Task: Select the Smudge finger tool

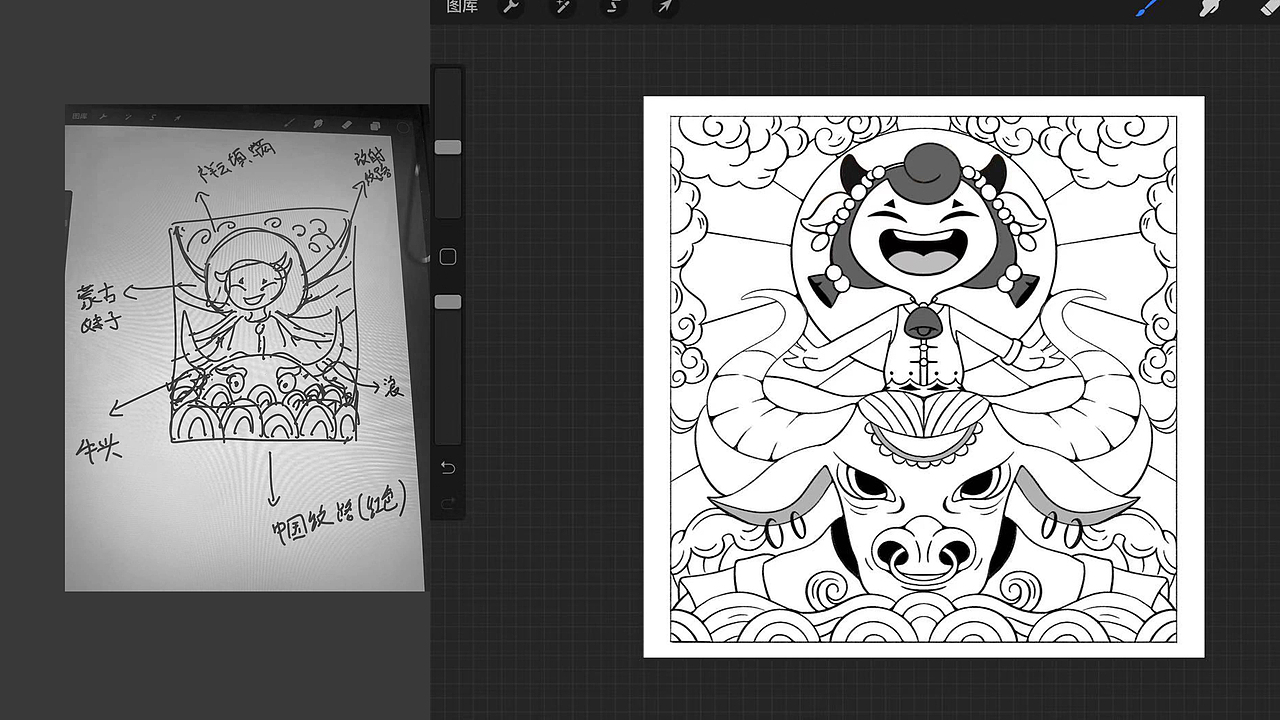Action: pos(1210,7)
